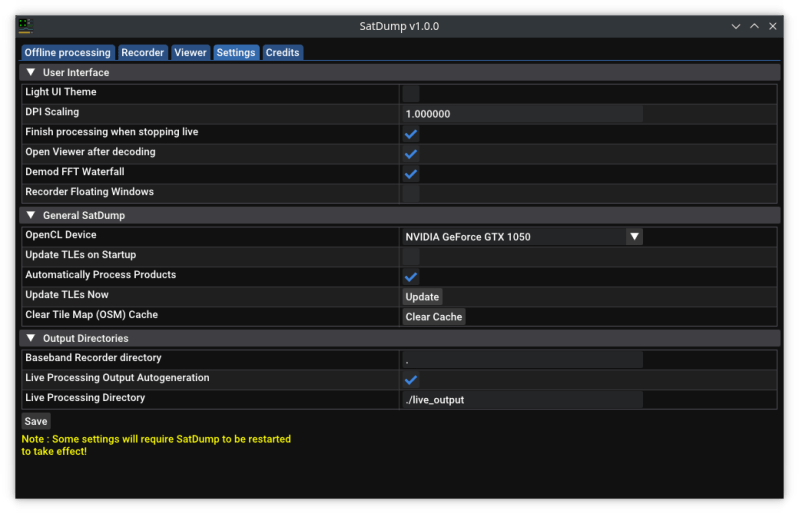
Task: Close the SatDump window
Action: [x=773, y=26]
